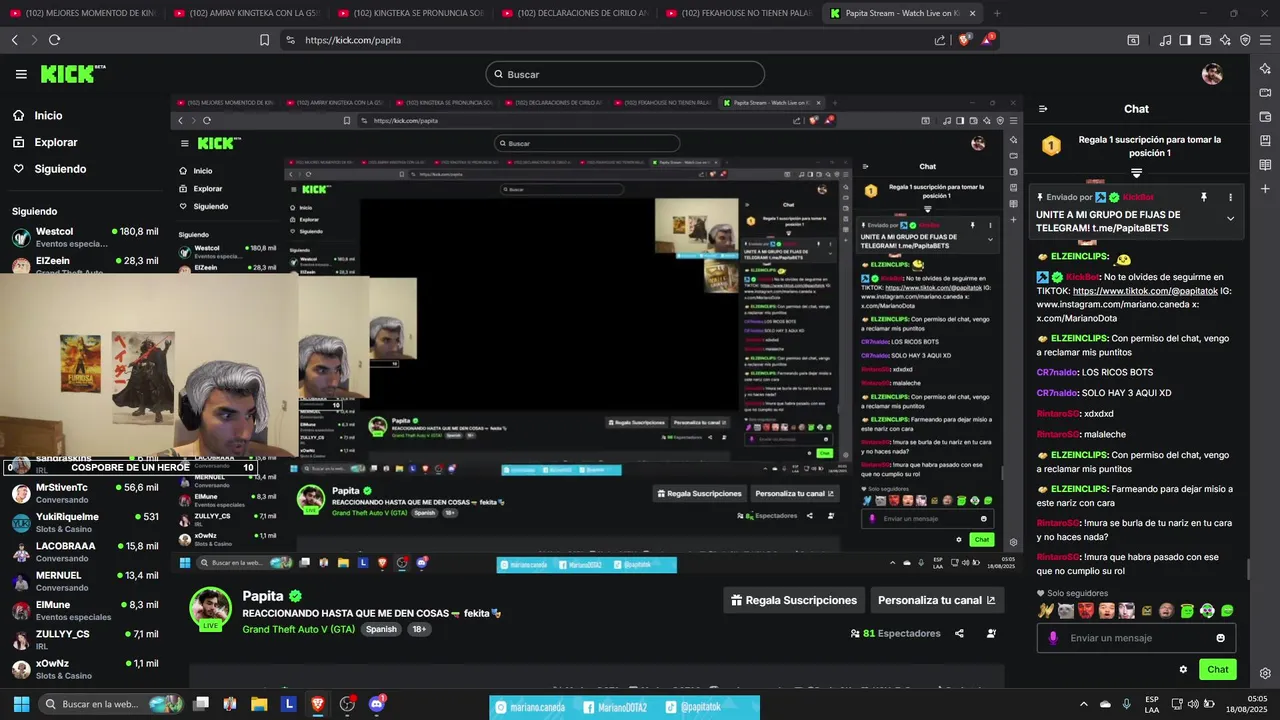Open ZULLYY_CS channel in sidebar
The width and height of the screenshot is (1280, 720).
[85, 639]
